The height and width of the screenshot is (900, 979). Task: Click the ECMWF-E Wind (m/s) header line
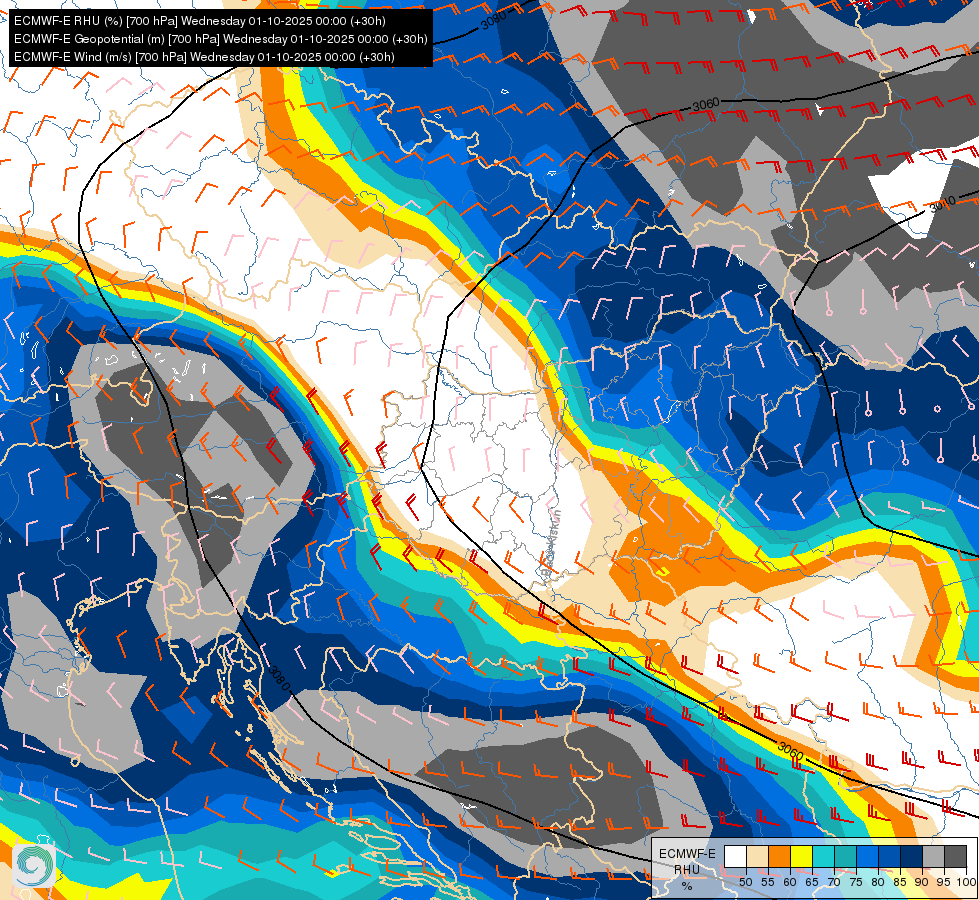204,57
